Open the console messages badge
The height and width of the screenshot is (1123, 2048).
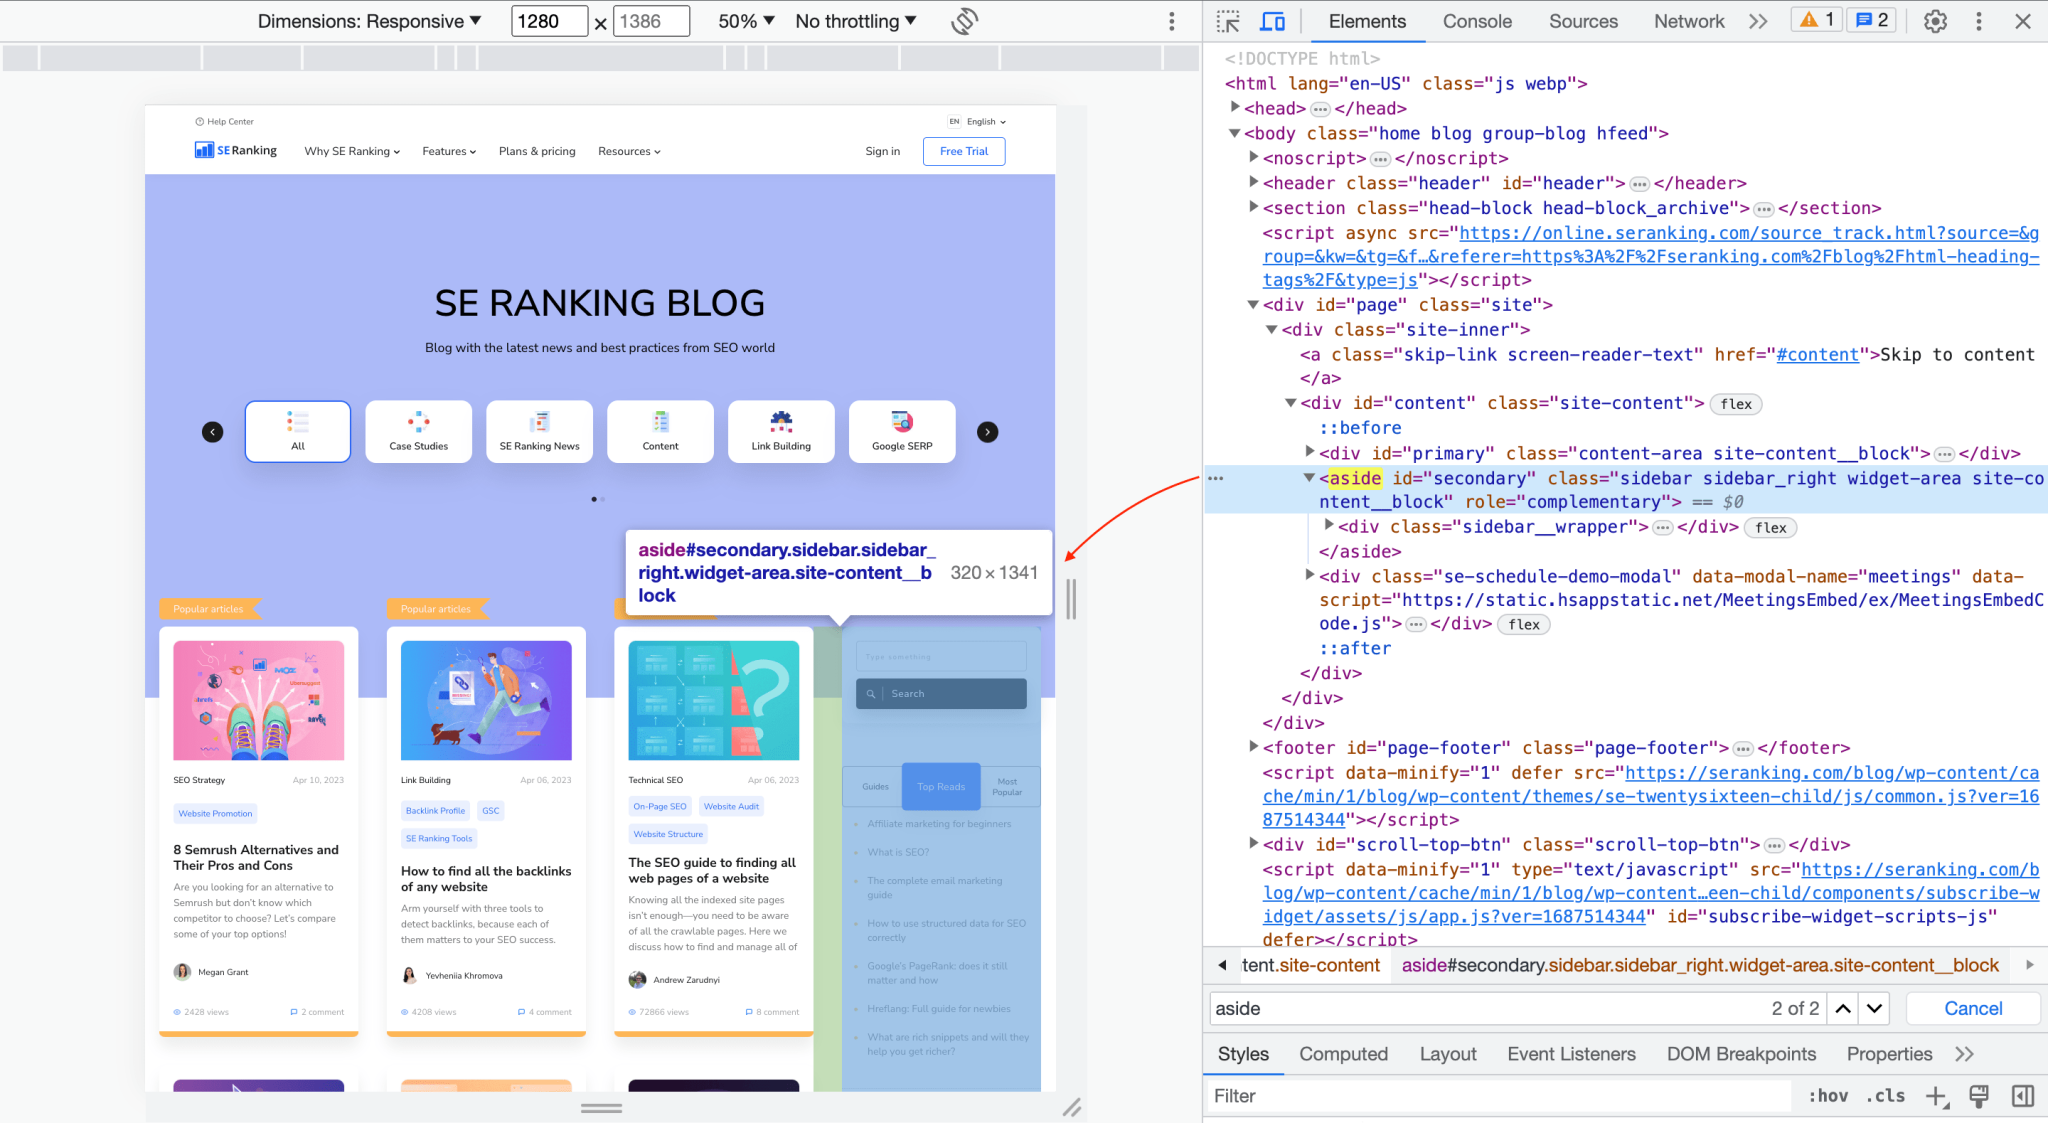[x=1871, y=19]
